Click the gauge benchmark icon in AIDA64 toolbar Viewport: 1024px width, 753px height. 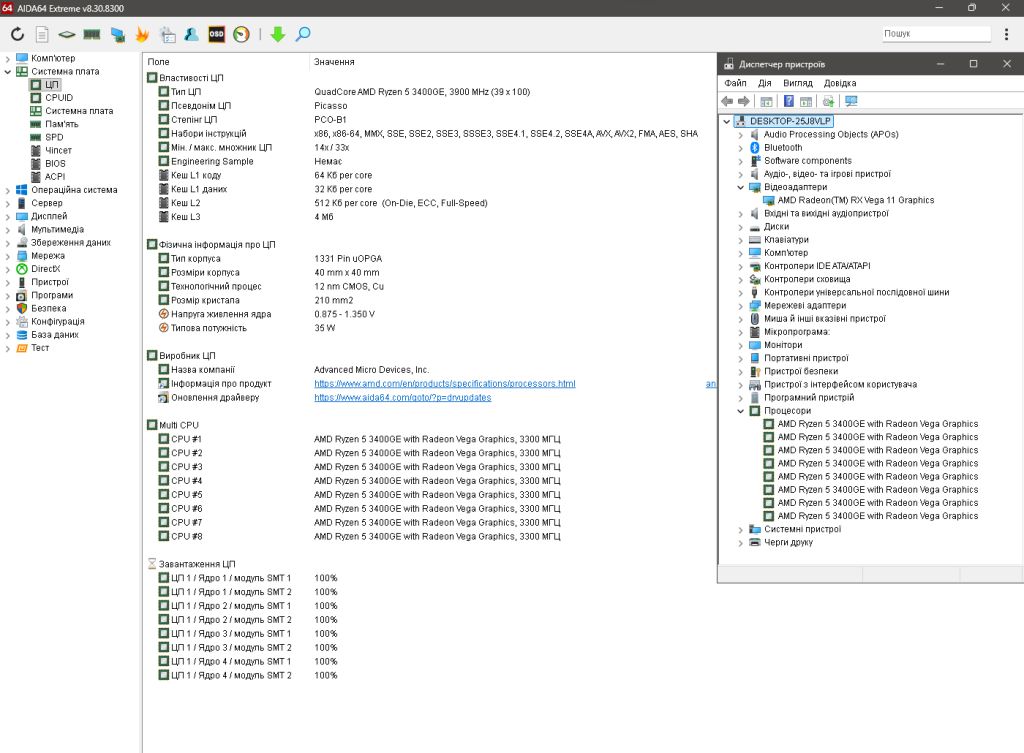pyautogui.click(x=242, y=34)
